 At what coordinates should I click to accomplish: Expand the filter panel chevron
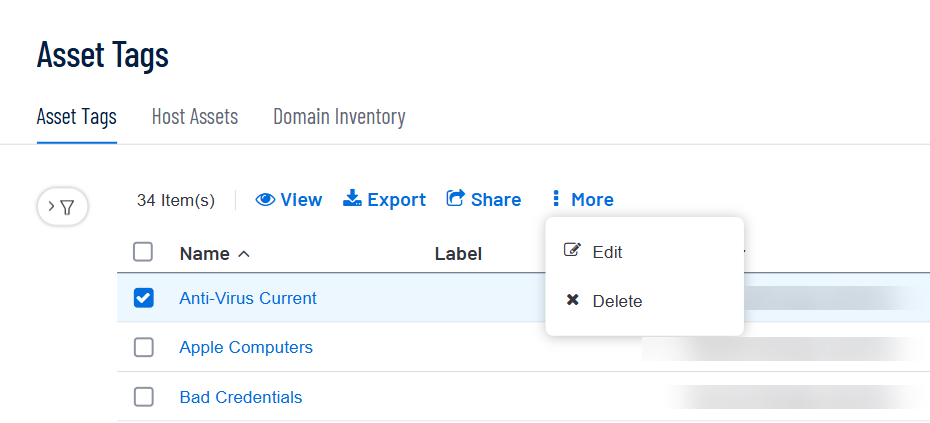tap(52, 206)
